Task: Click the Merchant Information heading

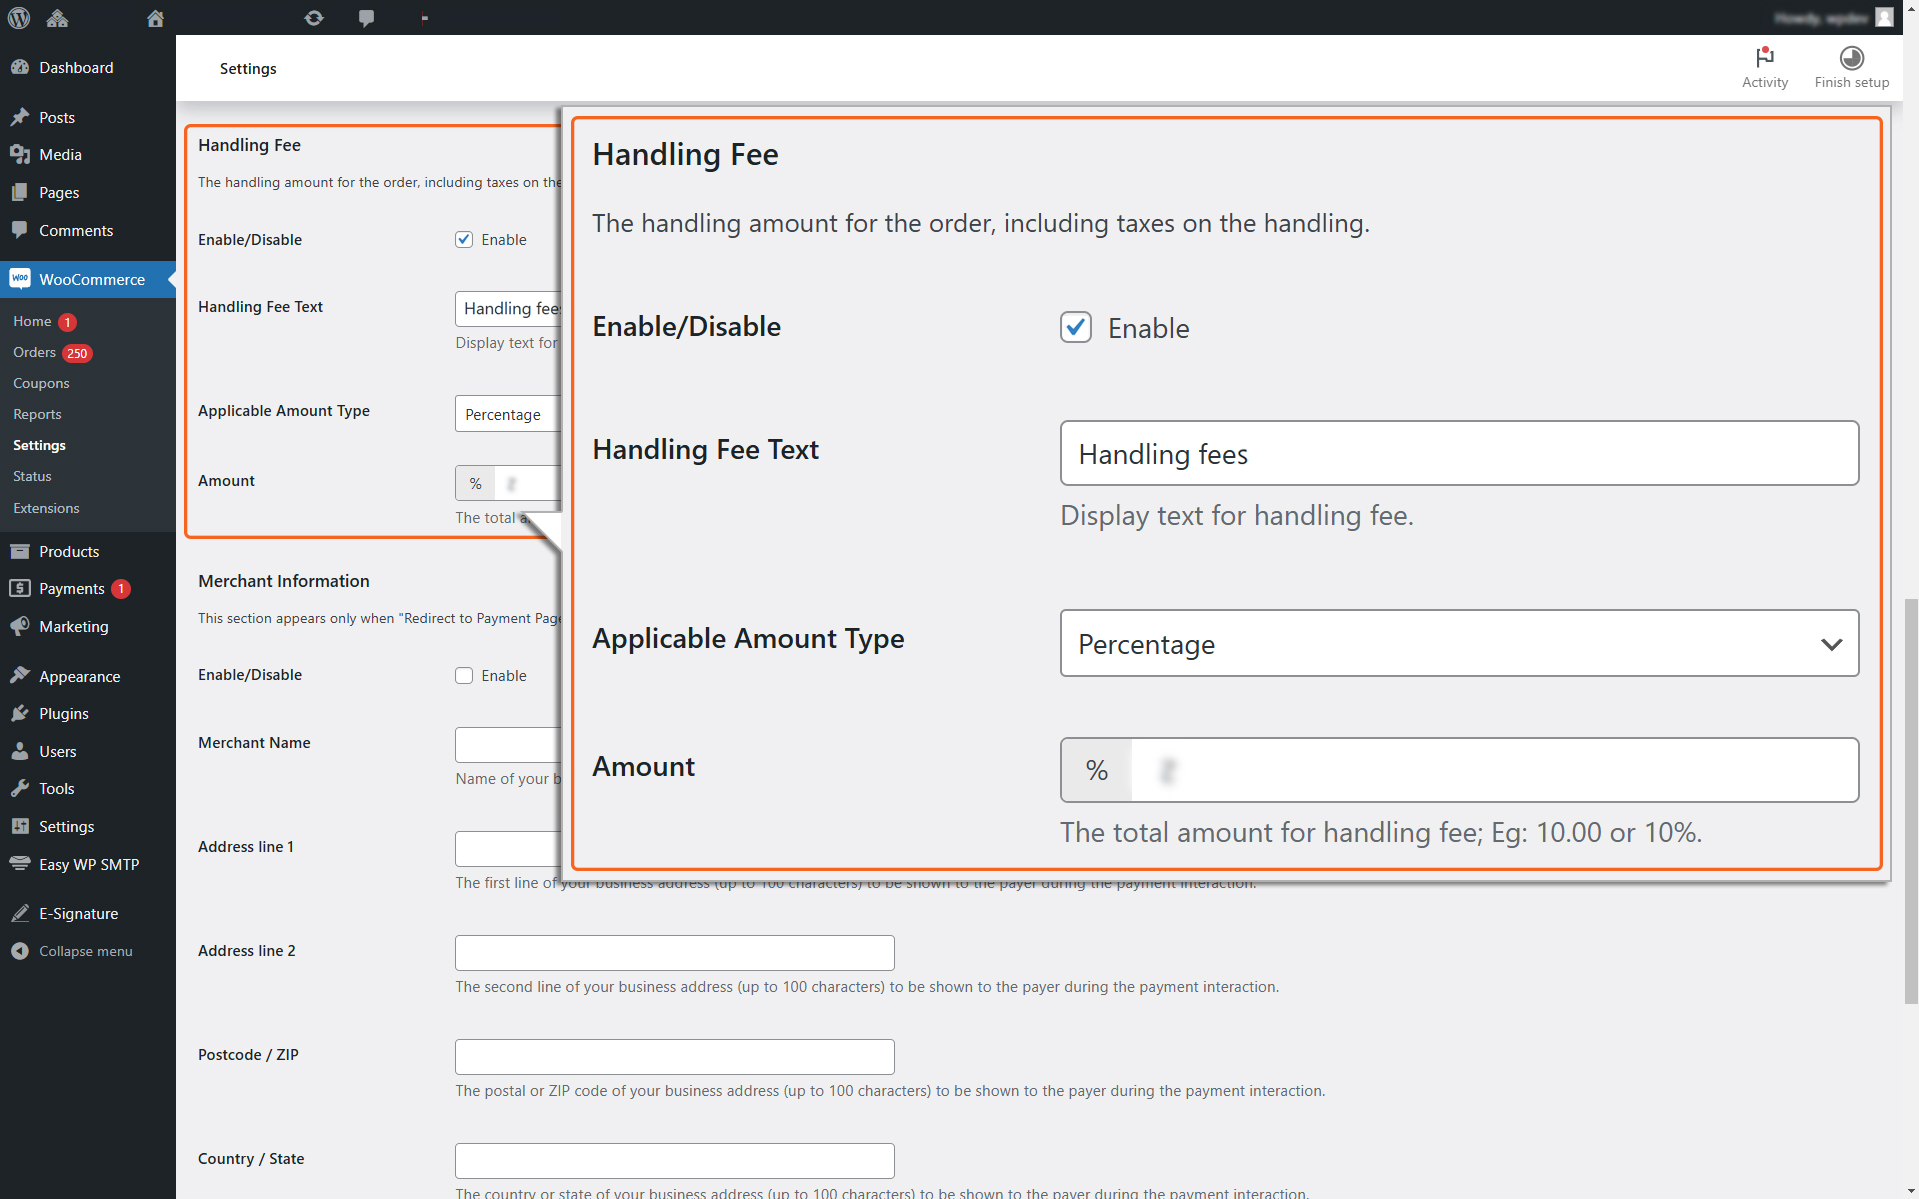Action: [284, 581]
